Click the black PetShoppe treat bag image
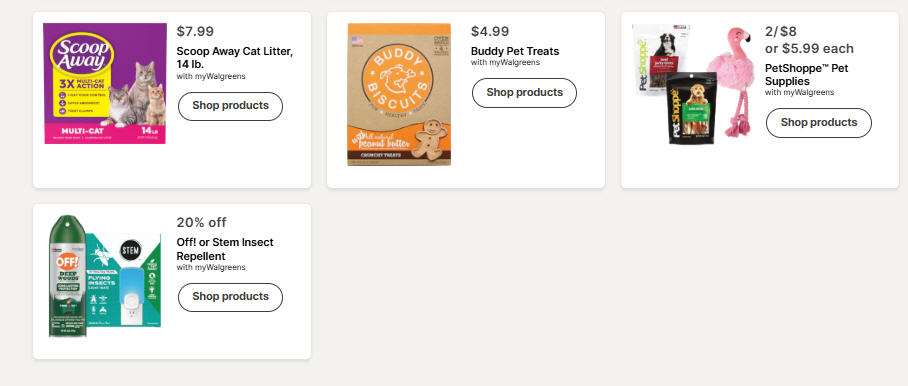The image size is (908, 386). point(691,108)
